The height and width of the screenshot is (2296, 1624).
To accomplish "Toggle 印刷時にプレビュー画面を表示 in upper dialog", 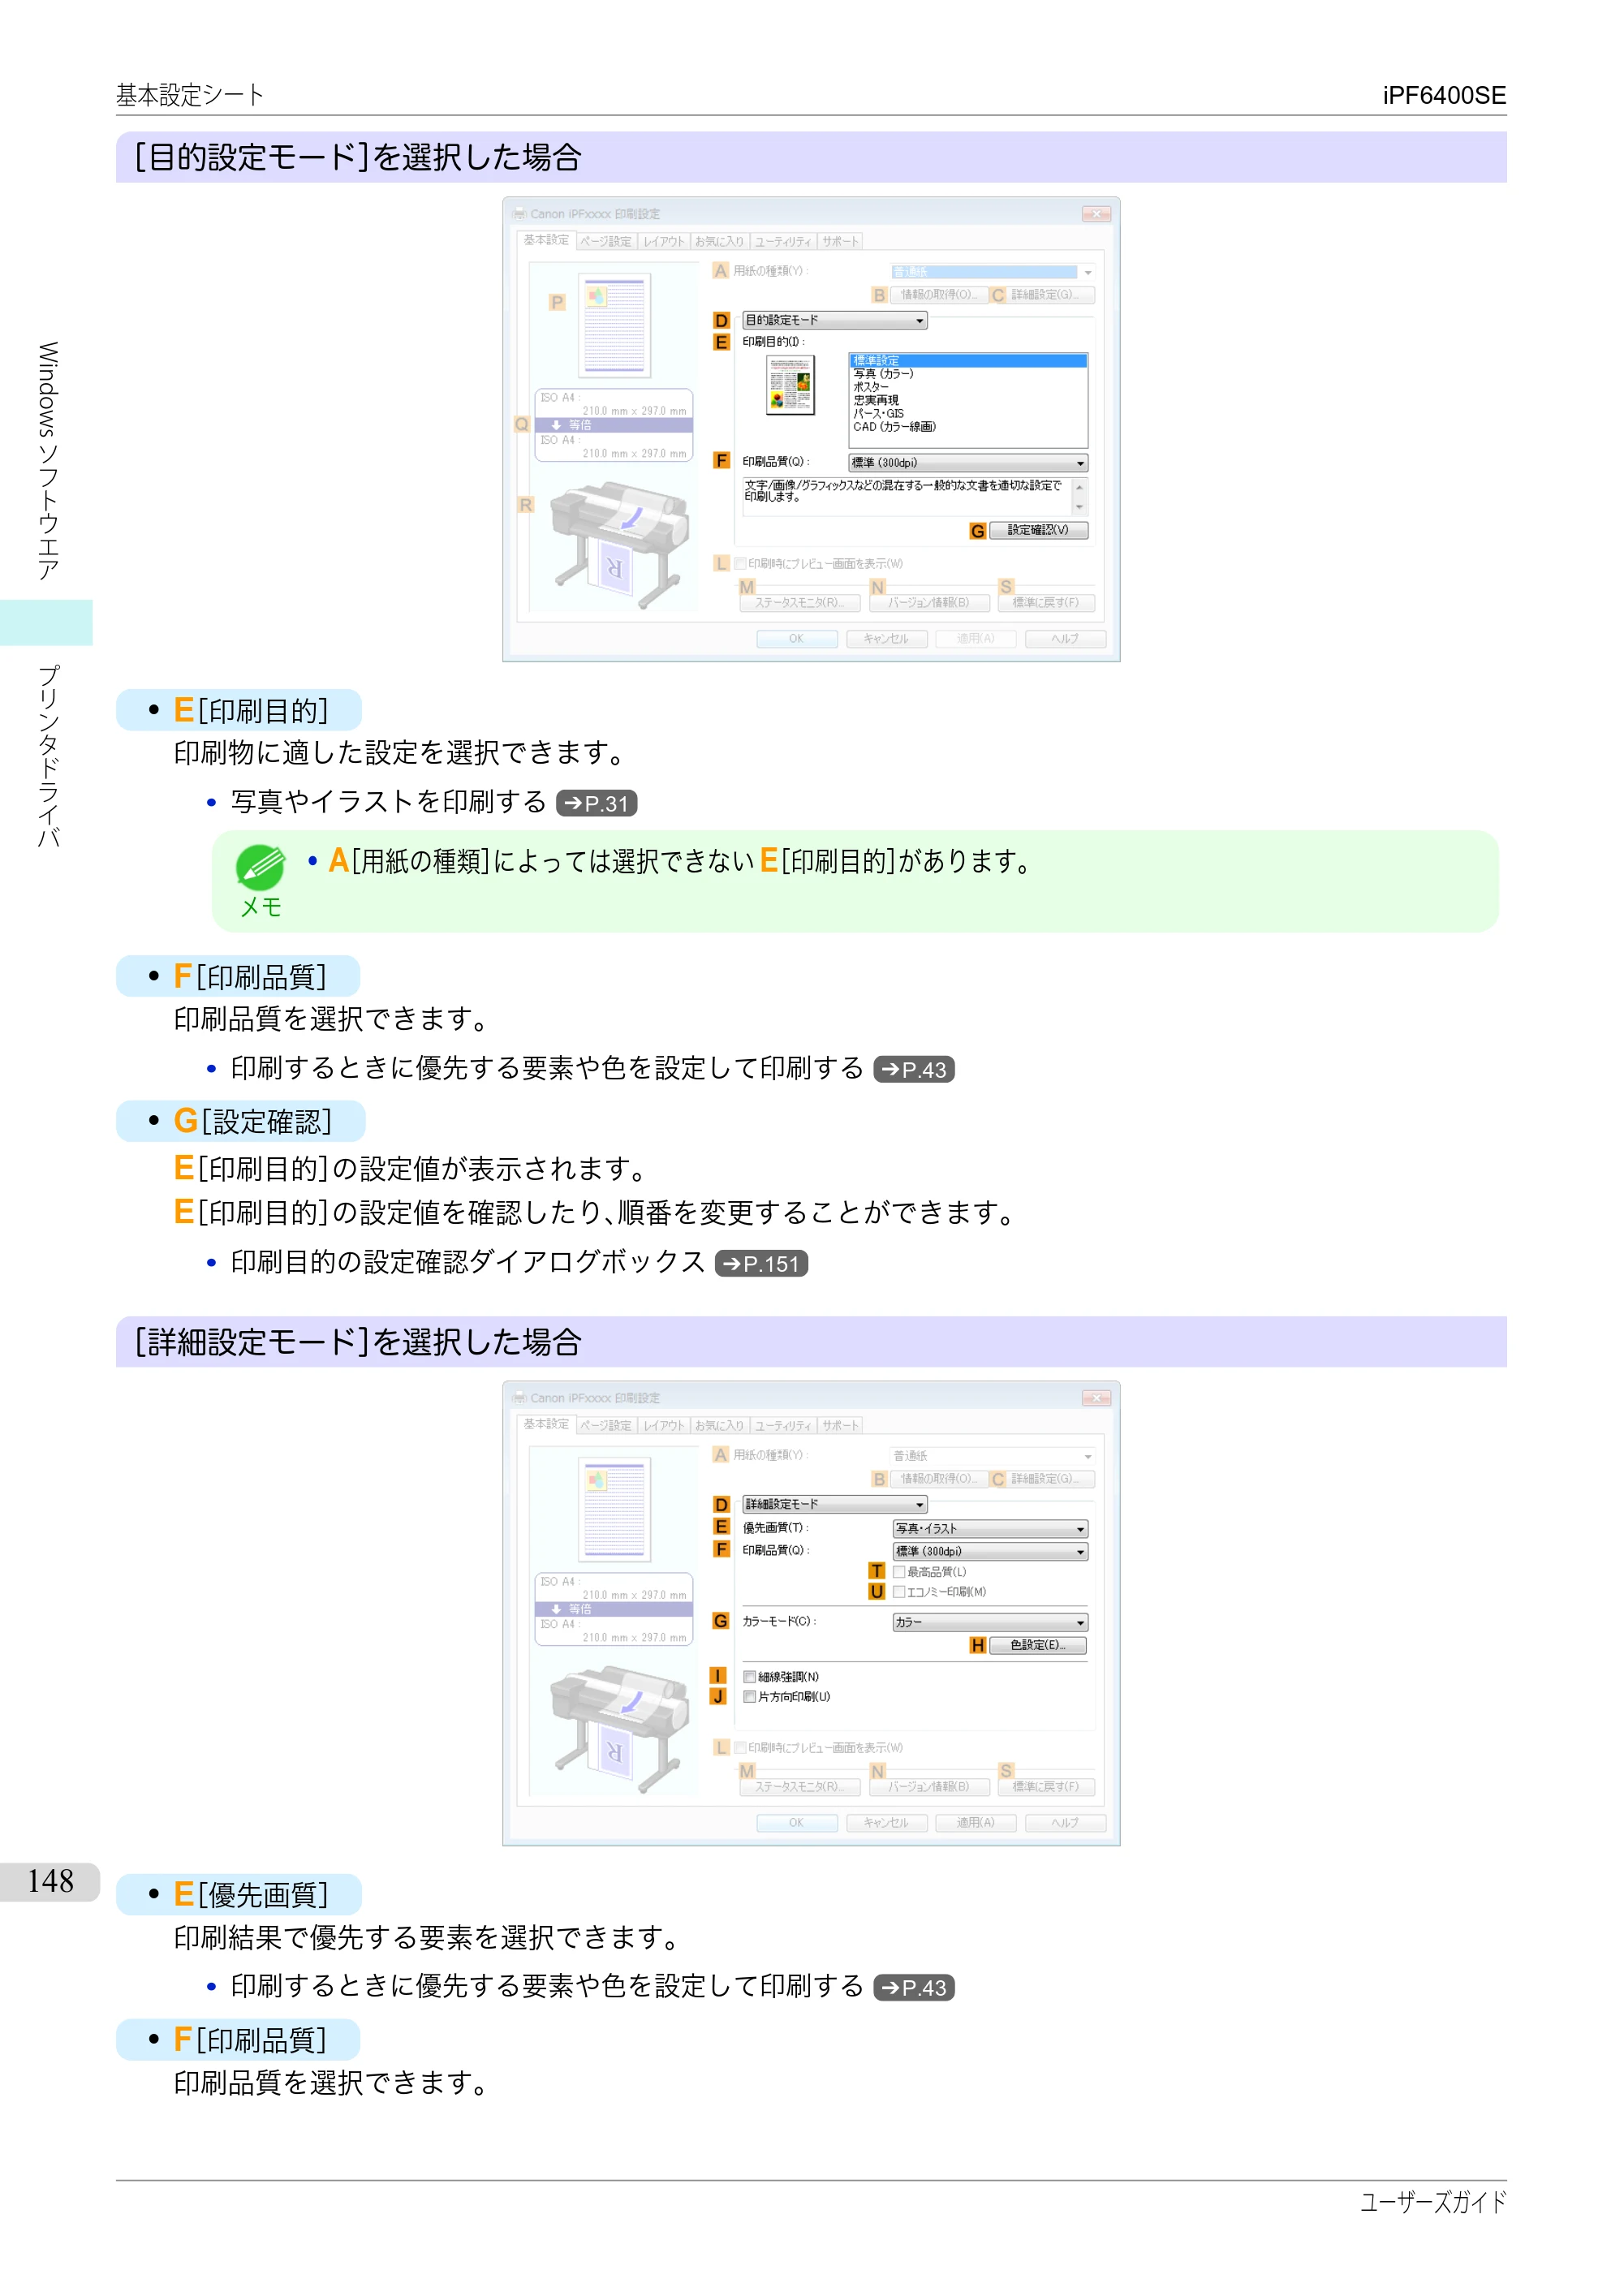I will pyautogui.click(x=741, y=564).
